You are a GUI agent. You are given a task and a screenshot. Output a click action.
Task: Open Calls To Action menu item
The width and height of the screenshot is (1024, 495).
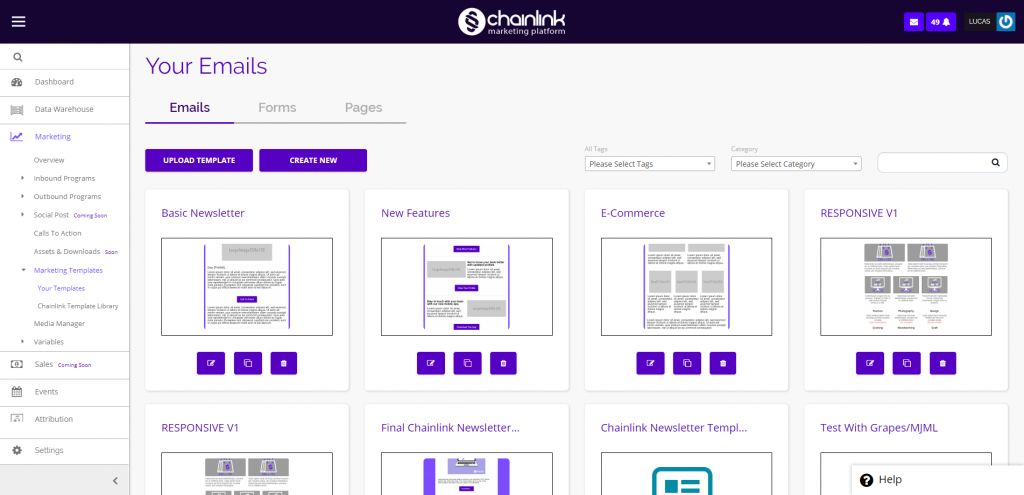57,233
